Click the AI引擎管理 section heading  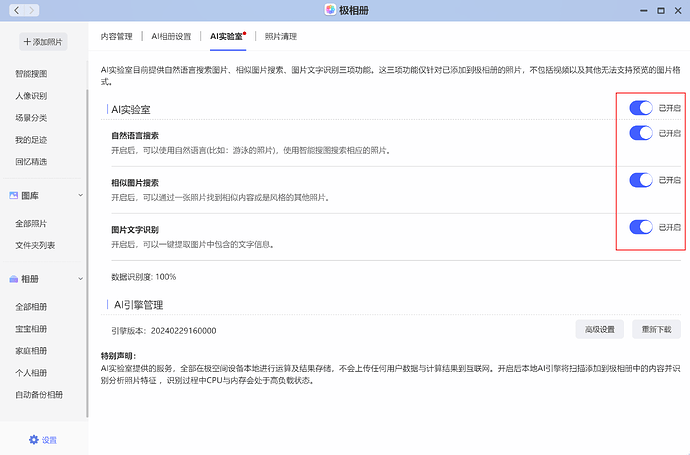tap(139, 305)
